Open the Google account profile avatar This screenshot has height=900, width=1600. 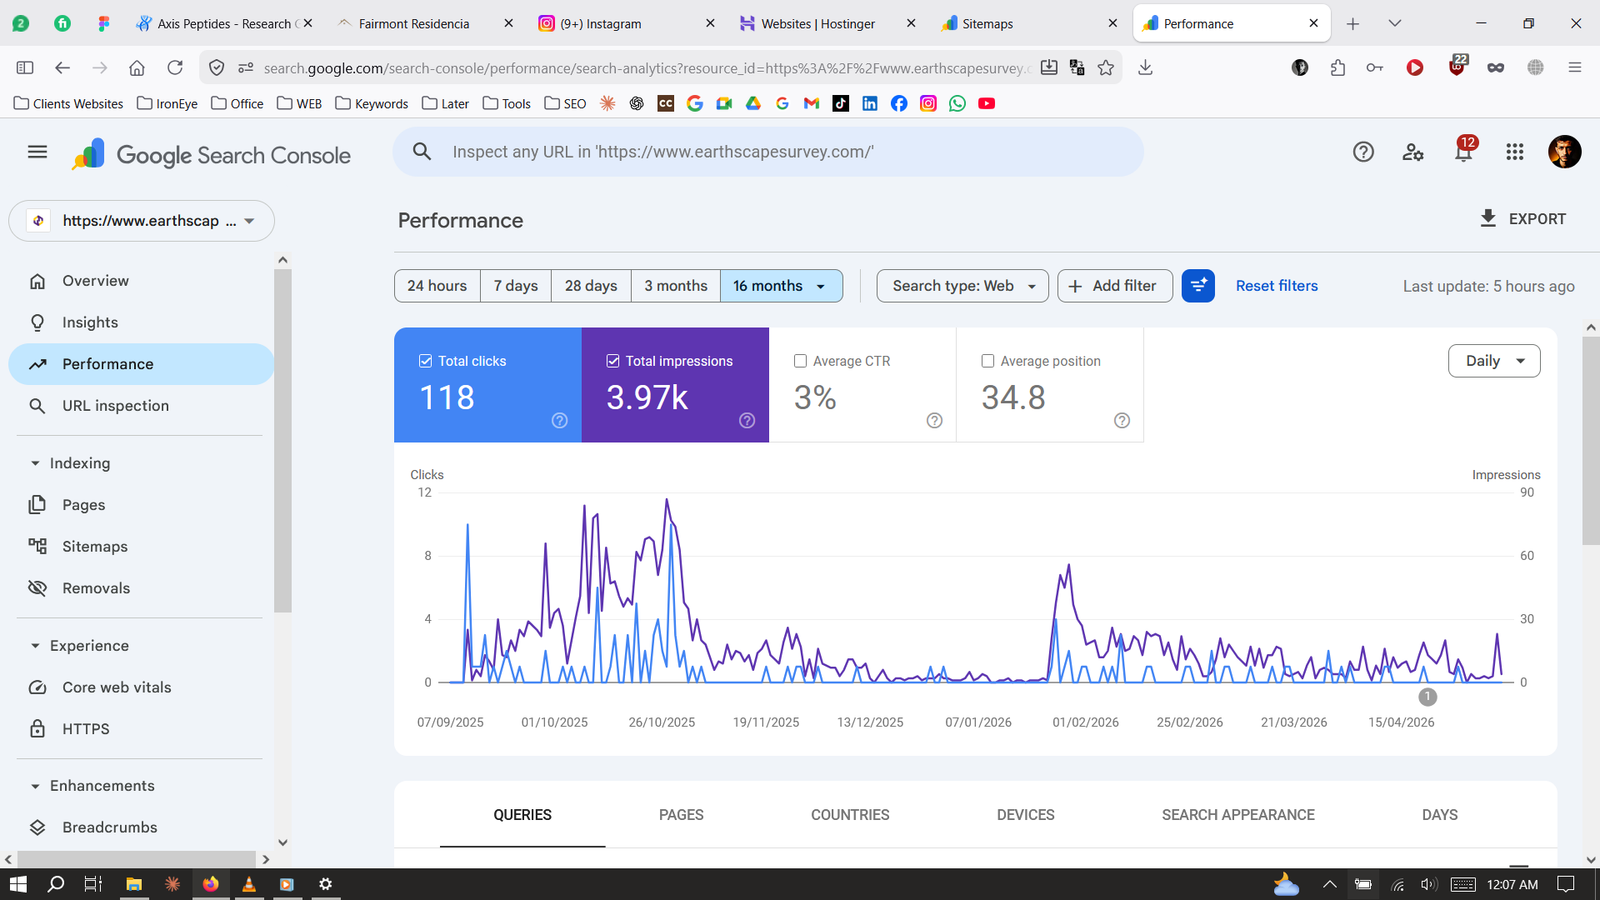(x=1565, y=152)
